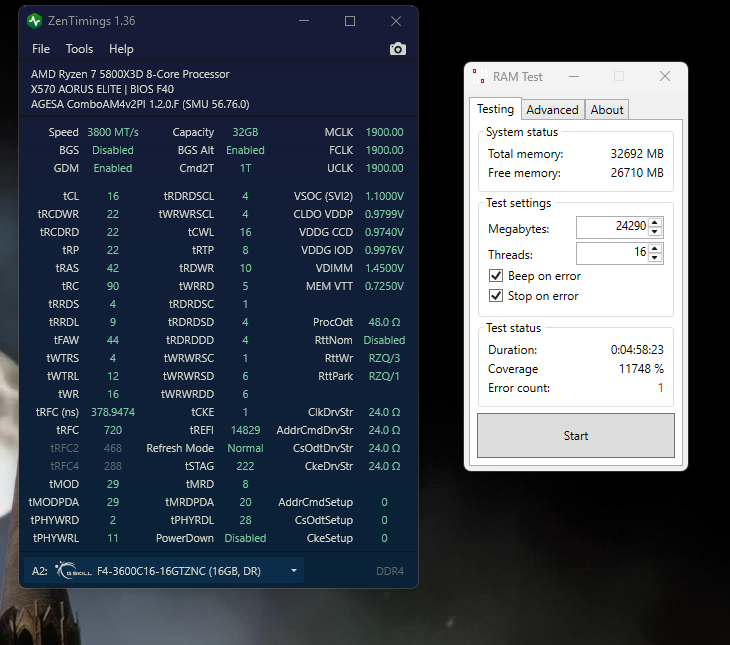Click the tRC value 90

(x=113, y=286)
